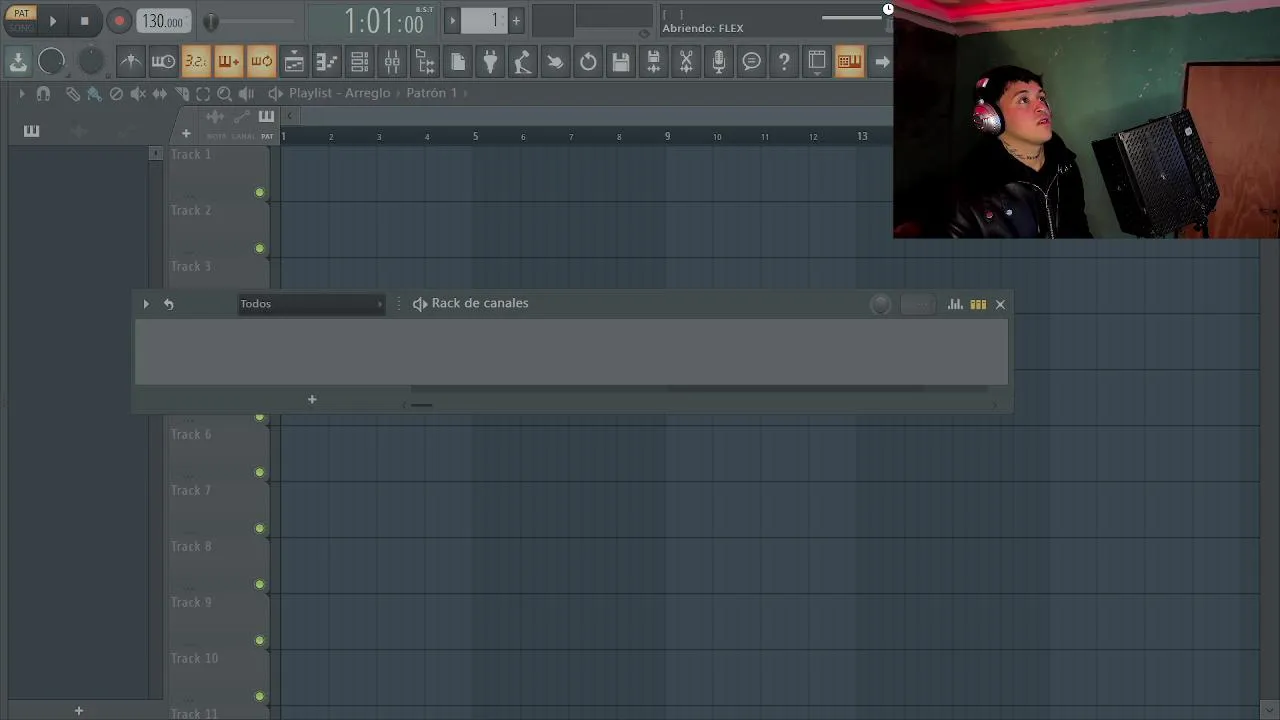Open the Playlist options menu arrow
Screen dimensions: 1280x720
(21, 93)
